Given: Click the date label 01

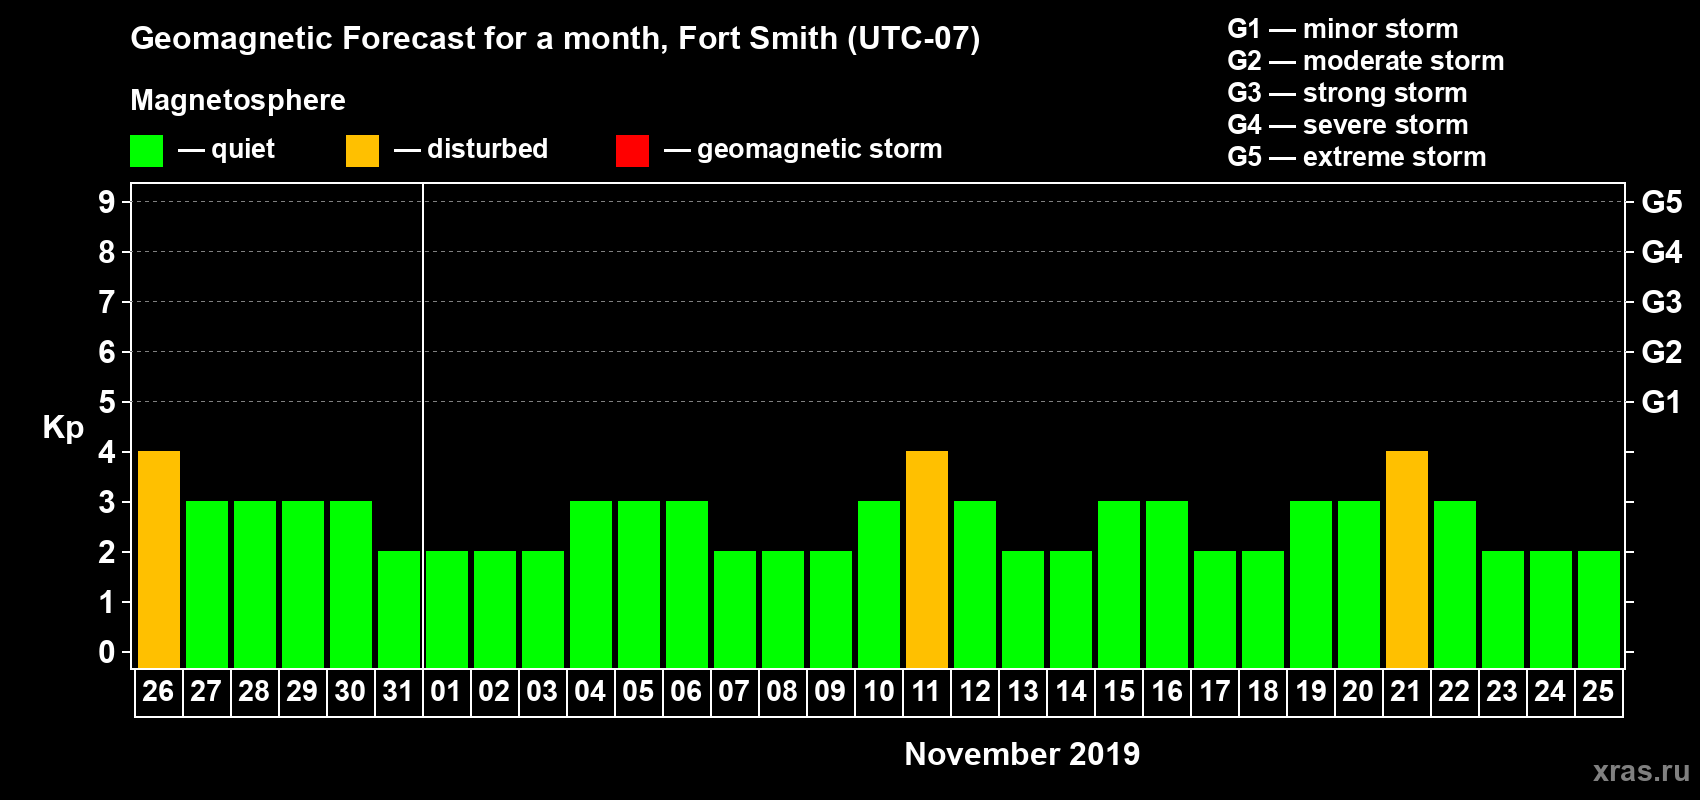Looking at the screenshot, I should [x=446, y=691].
